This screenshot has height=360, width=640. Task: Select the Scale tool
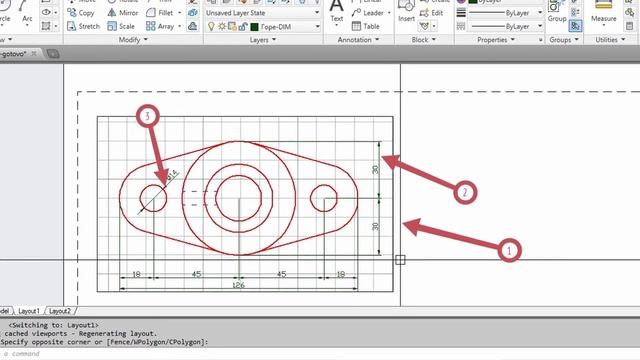point(121,26)
